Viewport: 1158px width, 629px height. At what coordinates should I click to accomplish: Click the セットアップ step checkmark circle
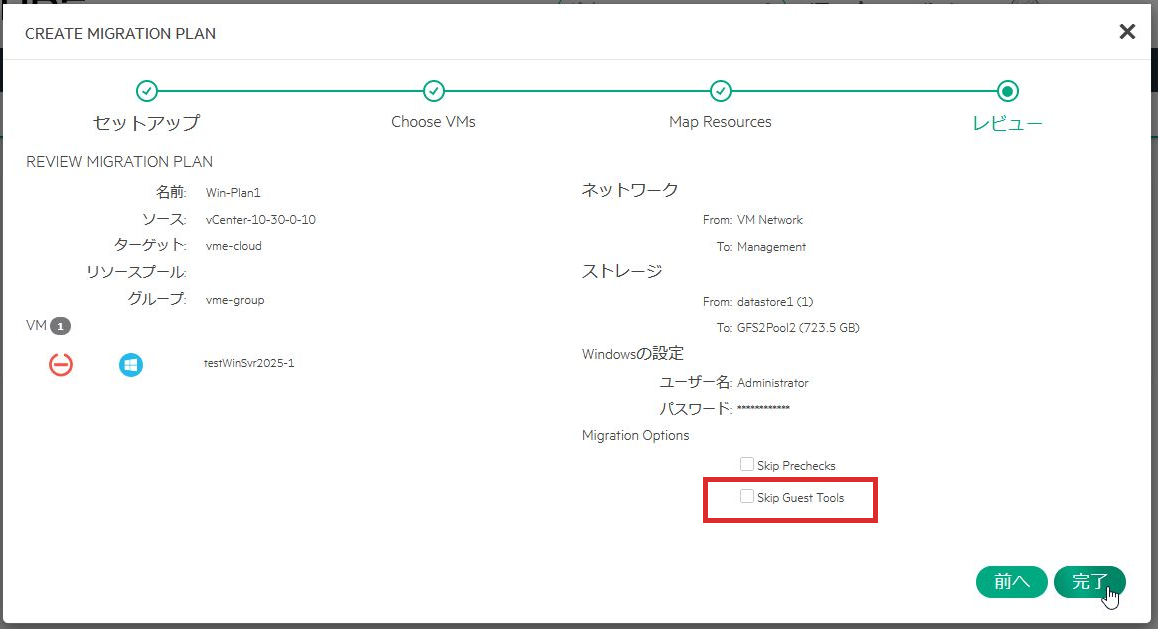click(146, 91)
